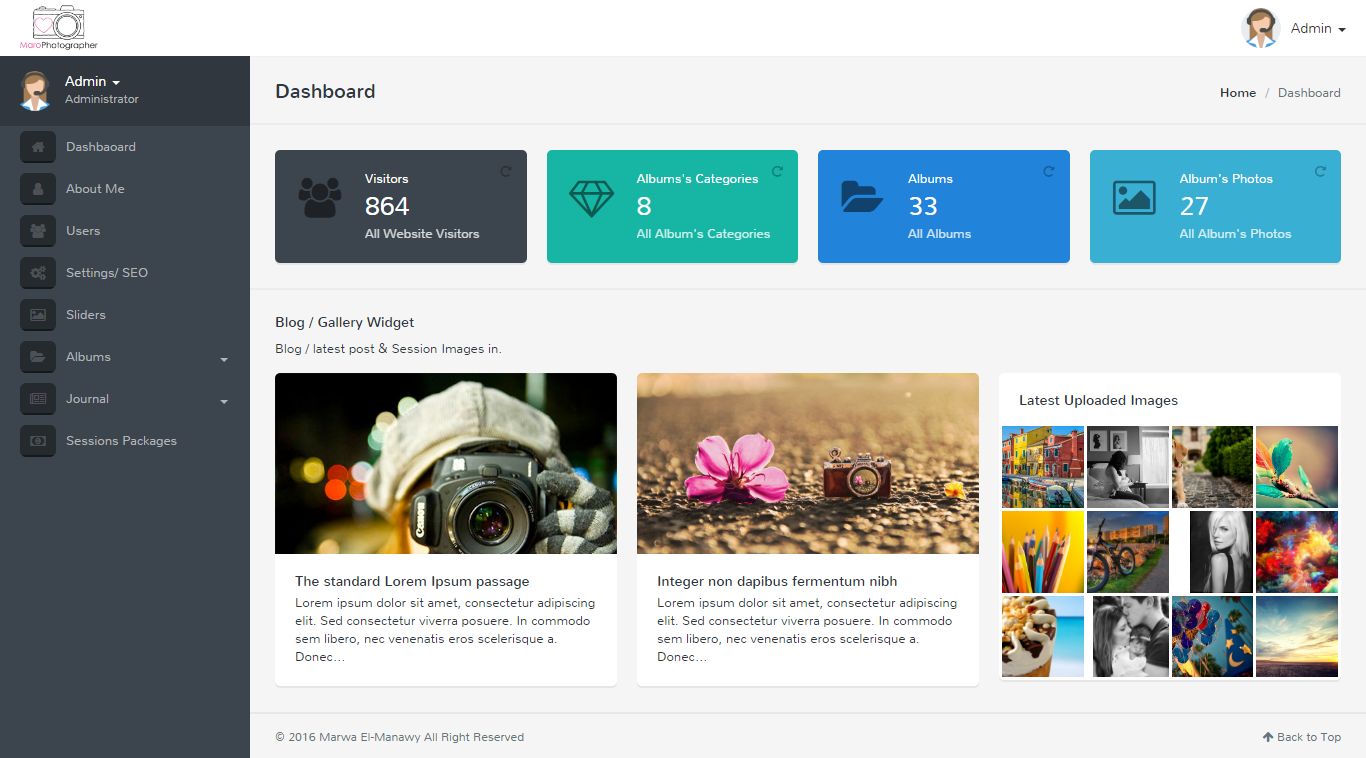
Task: Click the gears icon beside Settings/ SEO
Action: pos(38,273)
